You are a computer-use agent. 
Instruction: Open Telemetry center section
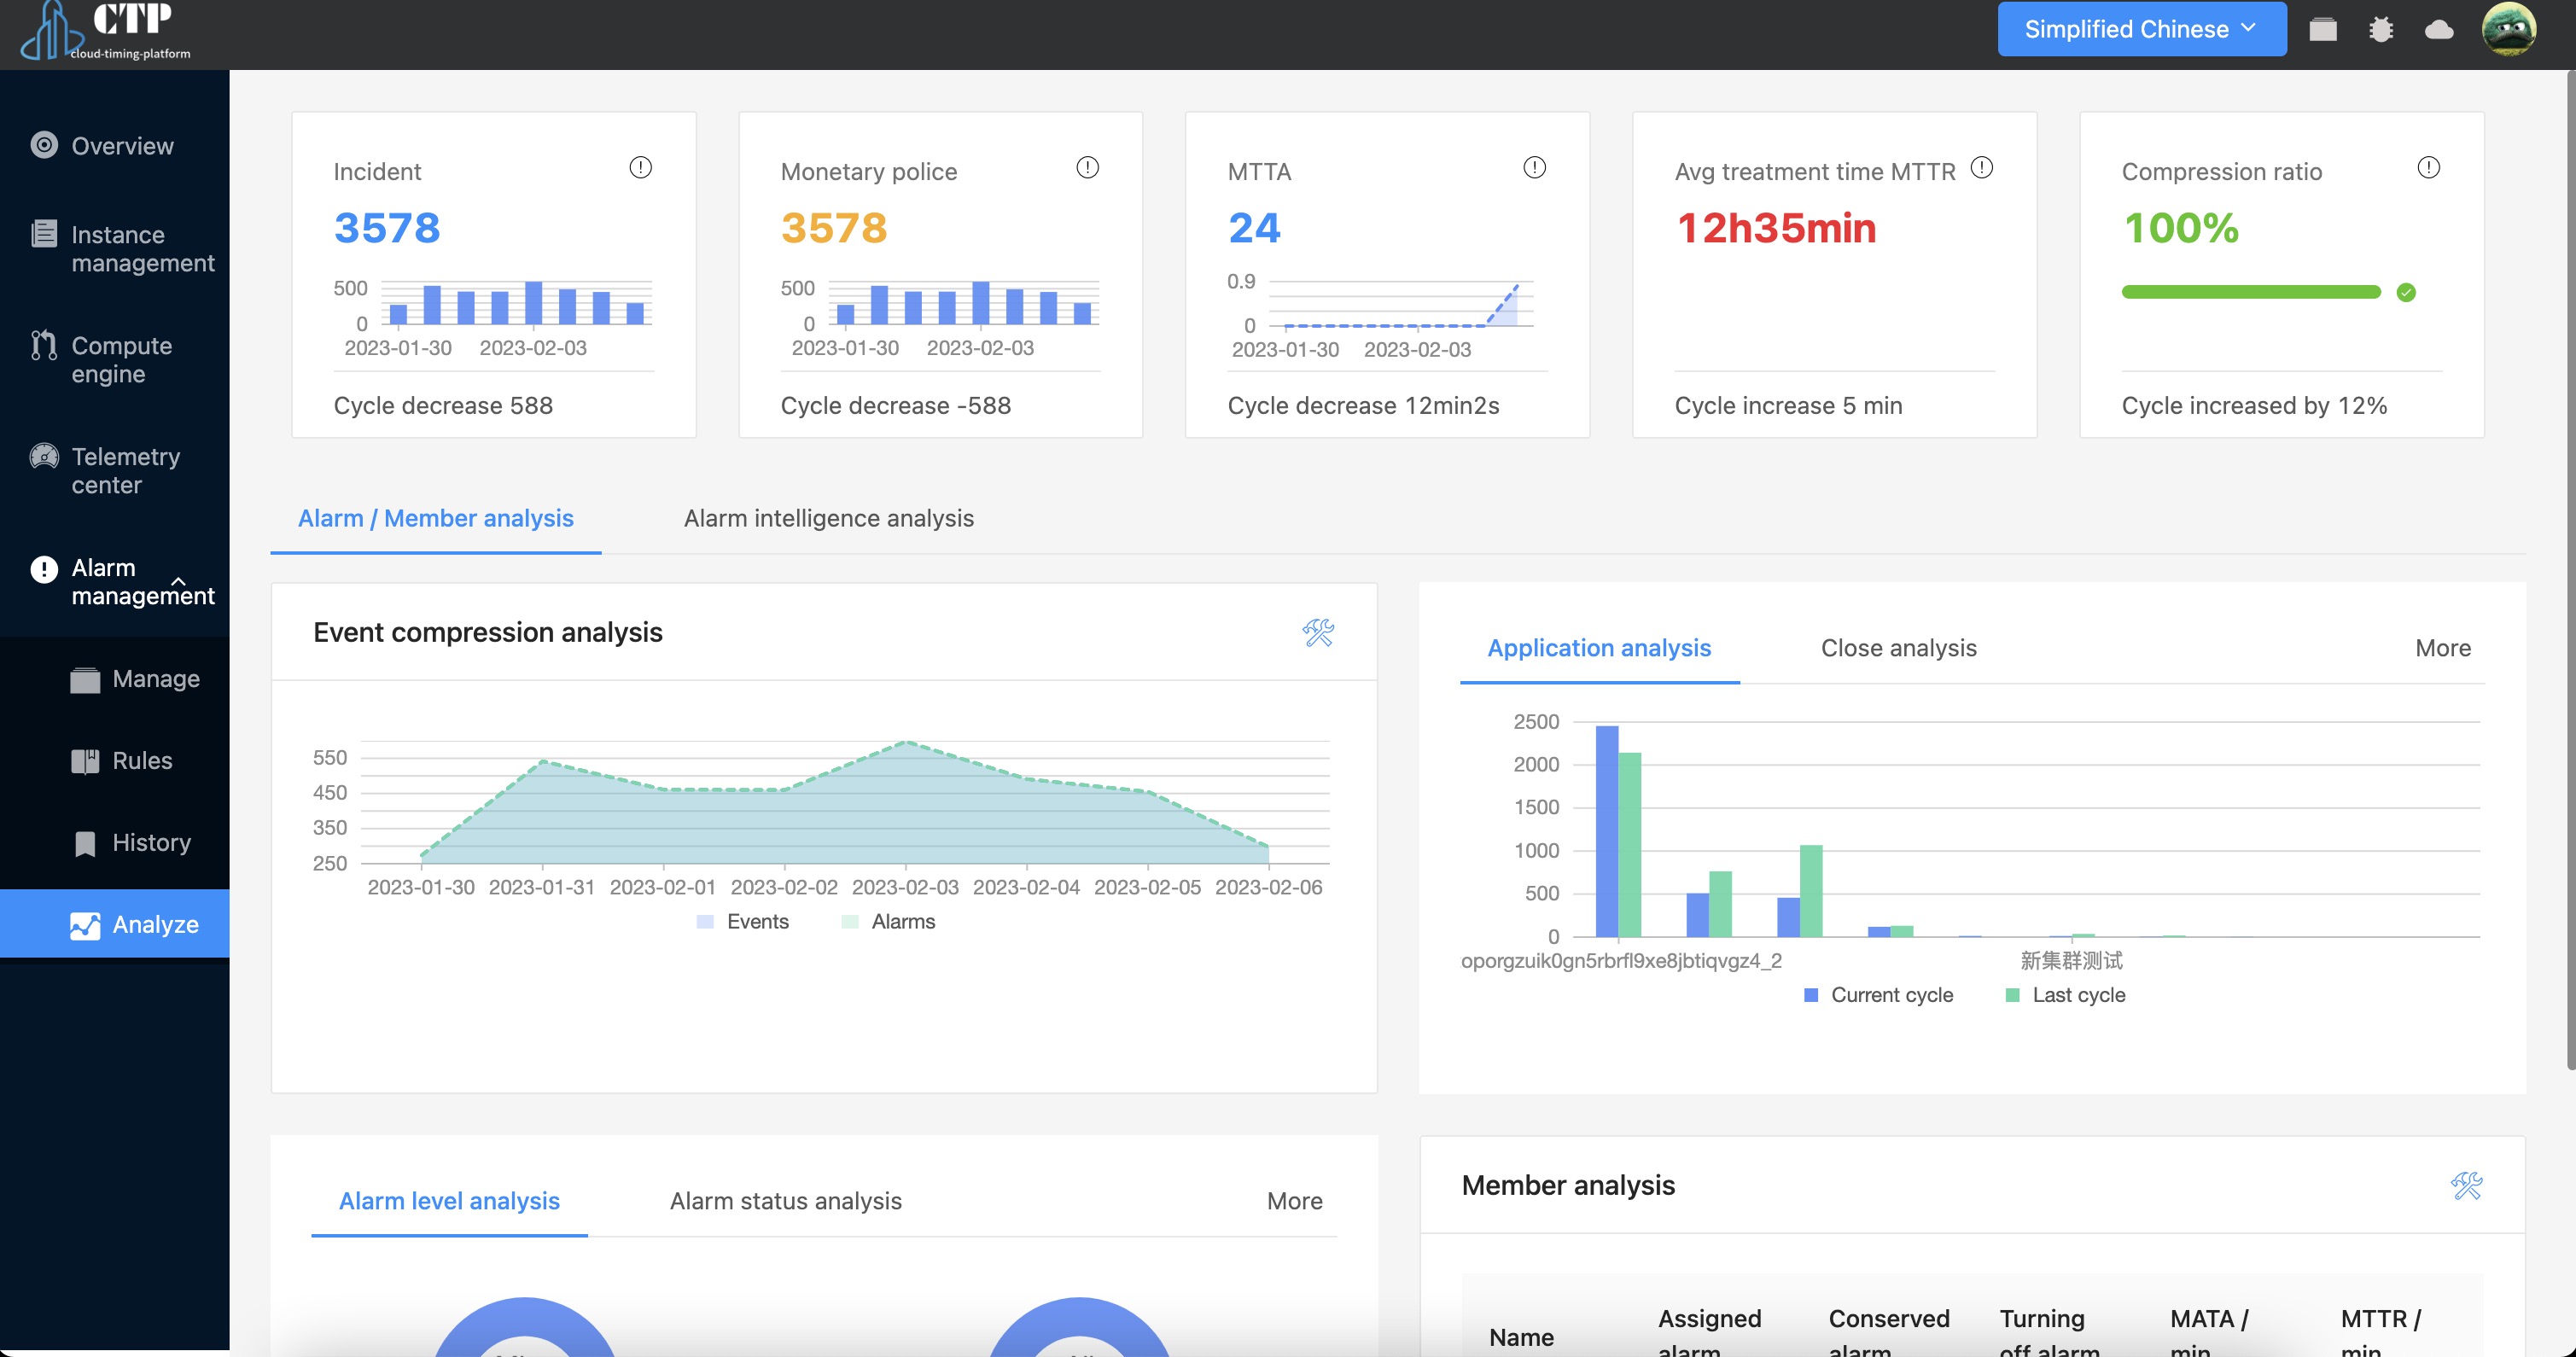(115, 470)
